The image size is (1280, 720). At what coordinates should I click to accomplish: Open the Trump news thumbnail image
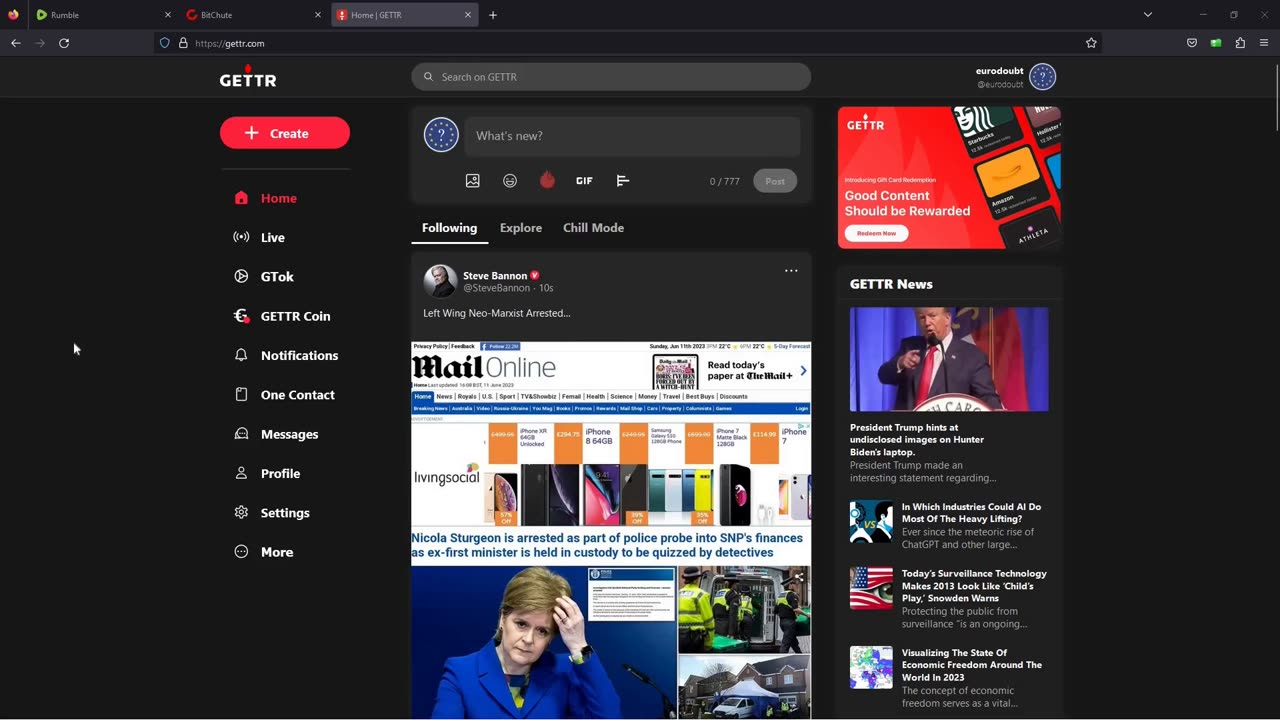coord(949,359)
